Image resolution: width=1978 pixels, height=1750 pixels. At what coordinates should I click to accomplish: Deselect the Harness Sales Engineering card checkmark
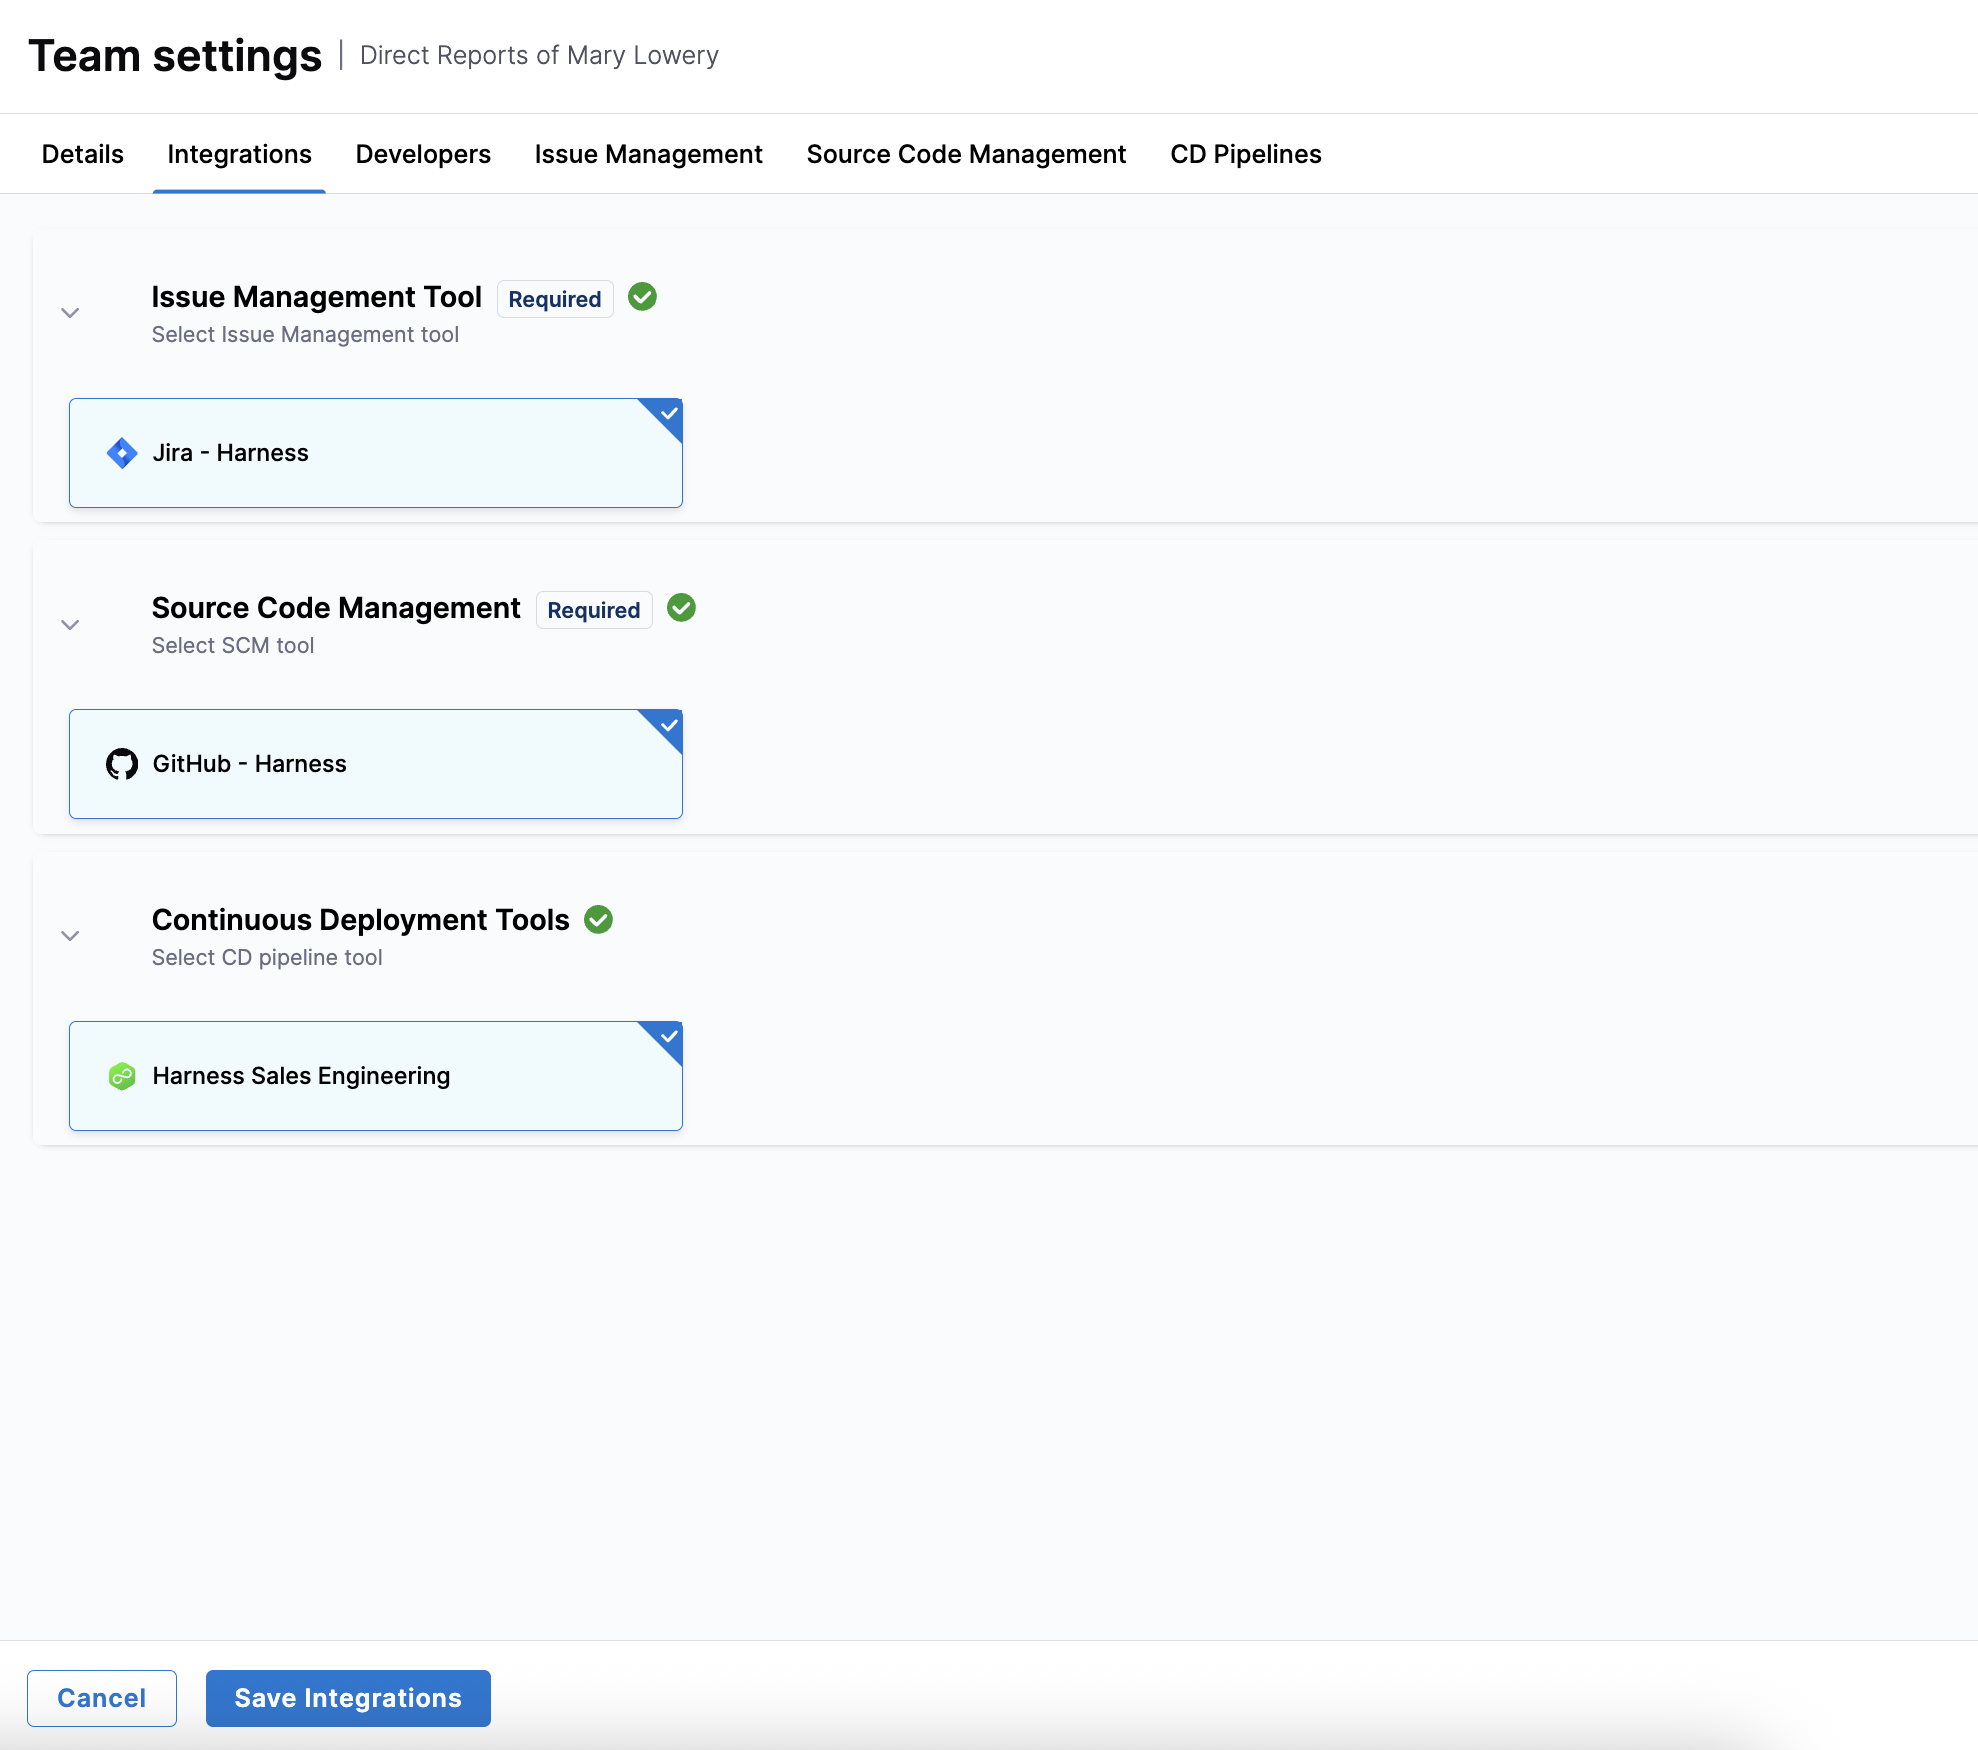(668, 1037)
